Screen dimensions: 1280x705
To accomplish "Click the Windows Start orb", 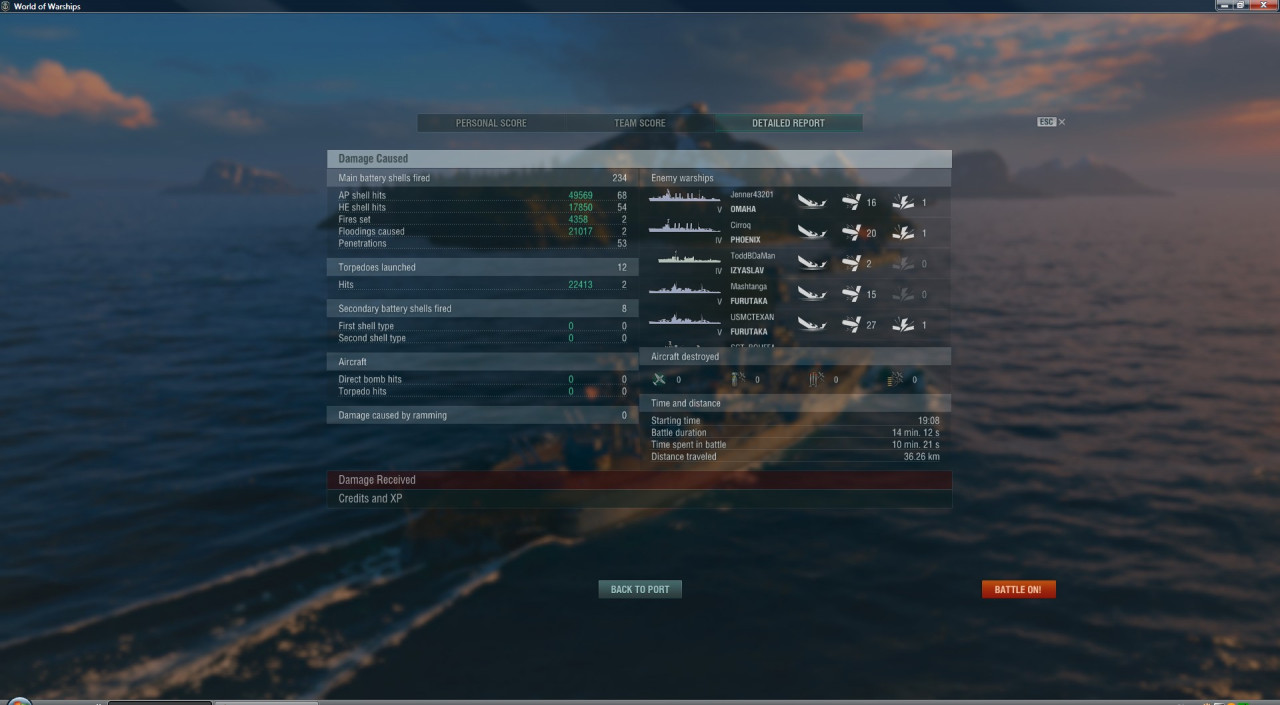I will pyautogui.click(x=18, y=702).
